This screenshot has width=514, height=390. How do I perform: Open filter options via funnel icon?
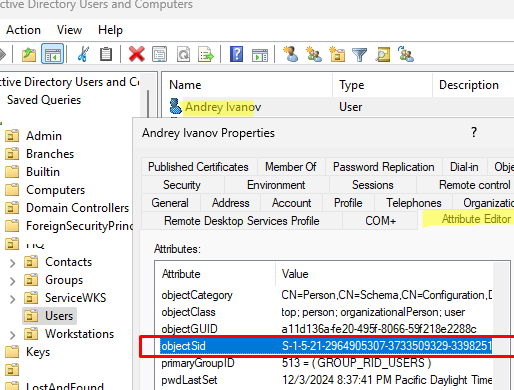tap(359, 54)
